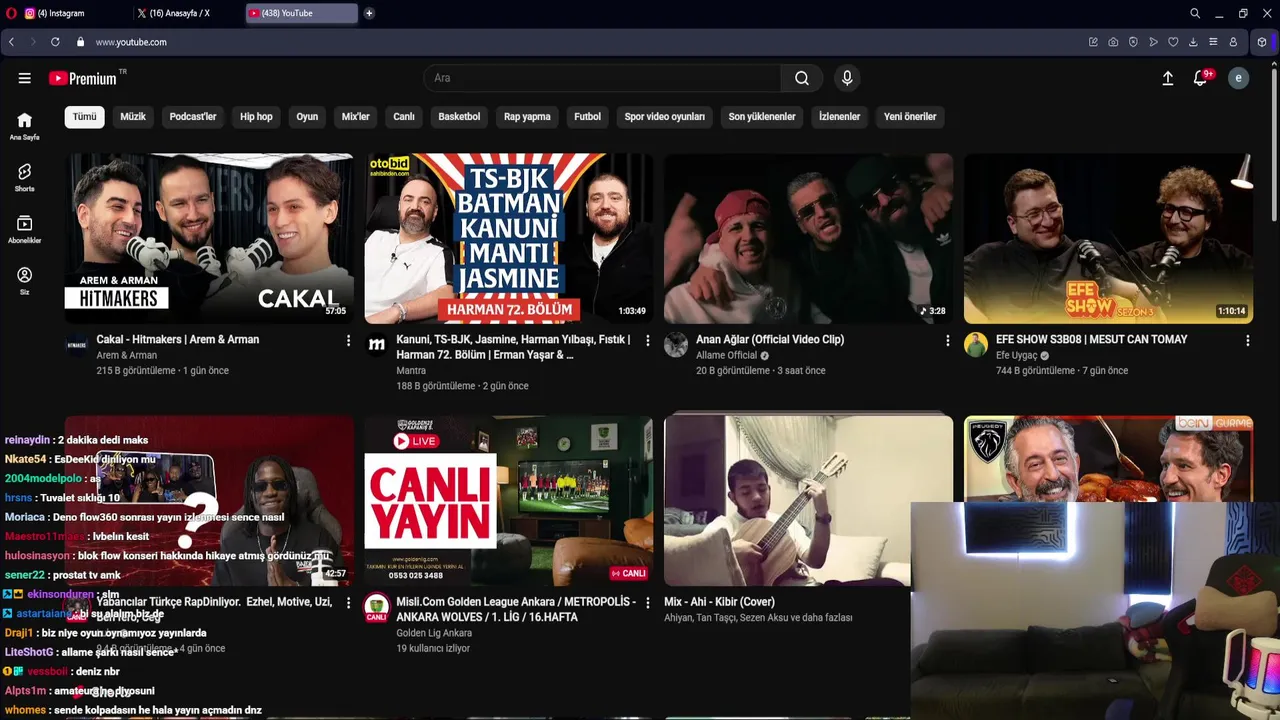The width and height of the screenshot is (1280, 720).
Task: Click the YouTube search input field
Action: (x=603, y=78)
